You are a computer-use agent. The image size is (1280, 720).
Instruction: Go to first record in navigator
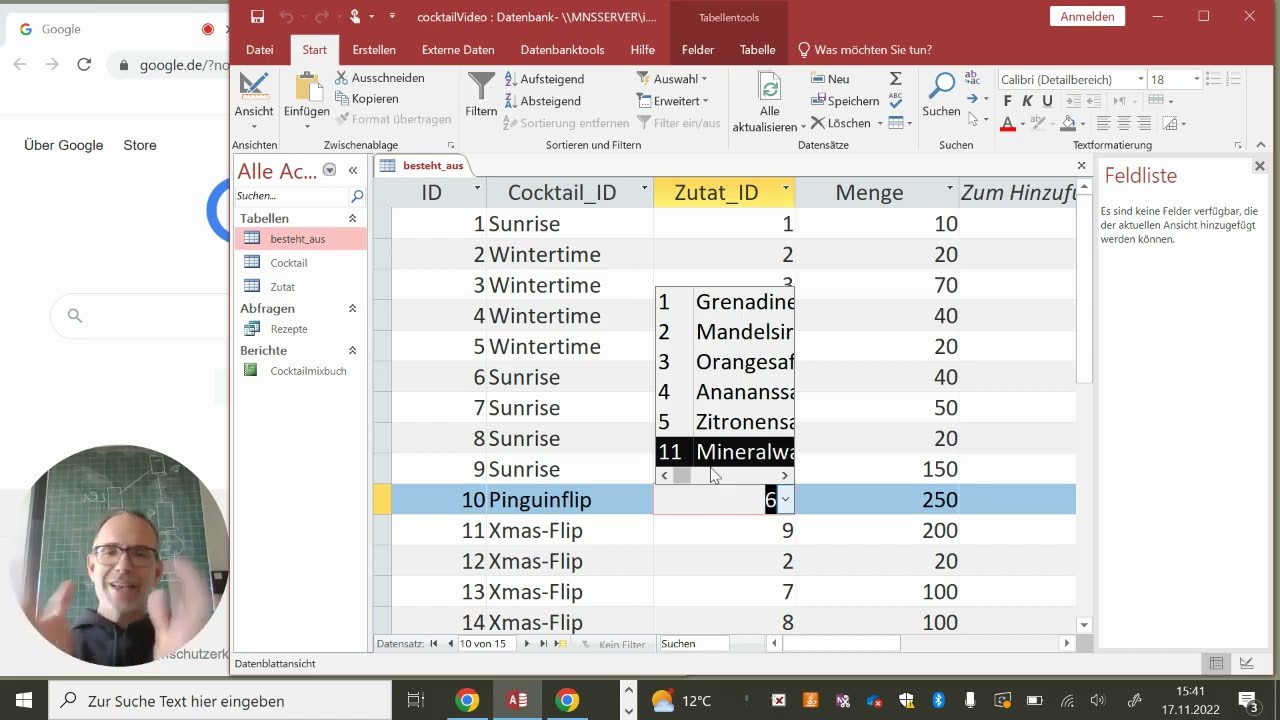pos(434,644)
